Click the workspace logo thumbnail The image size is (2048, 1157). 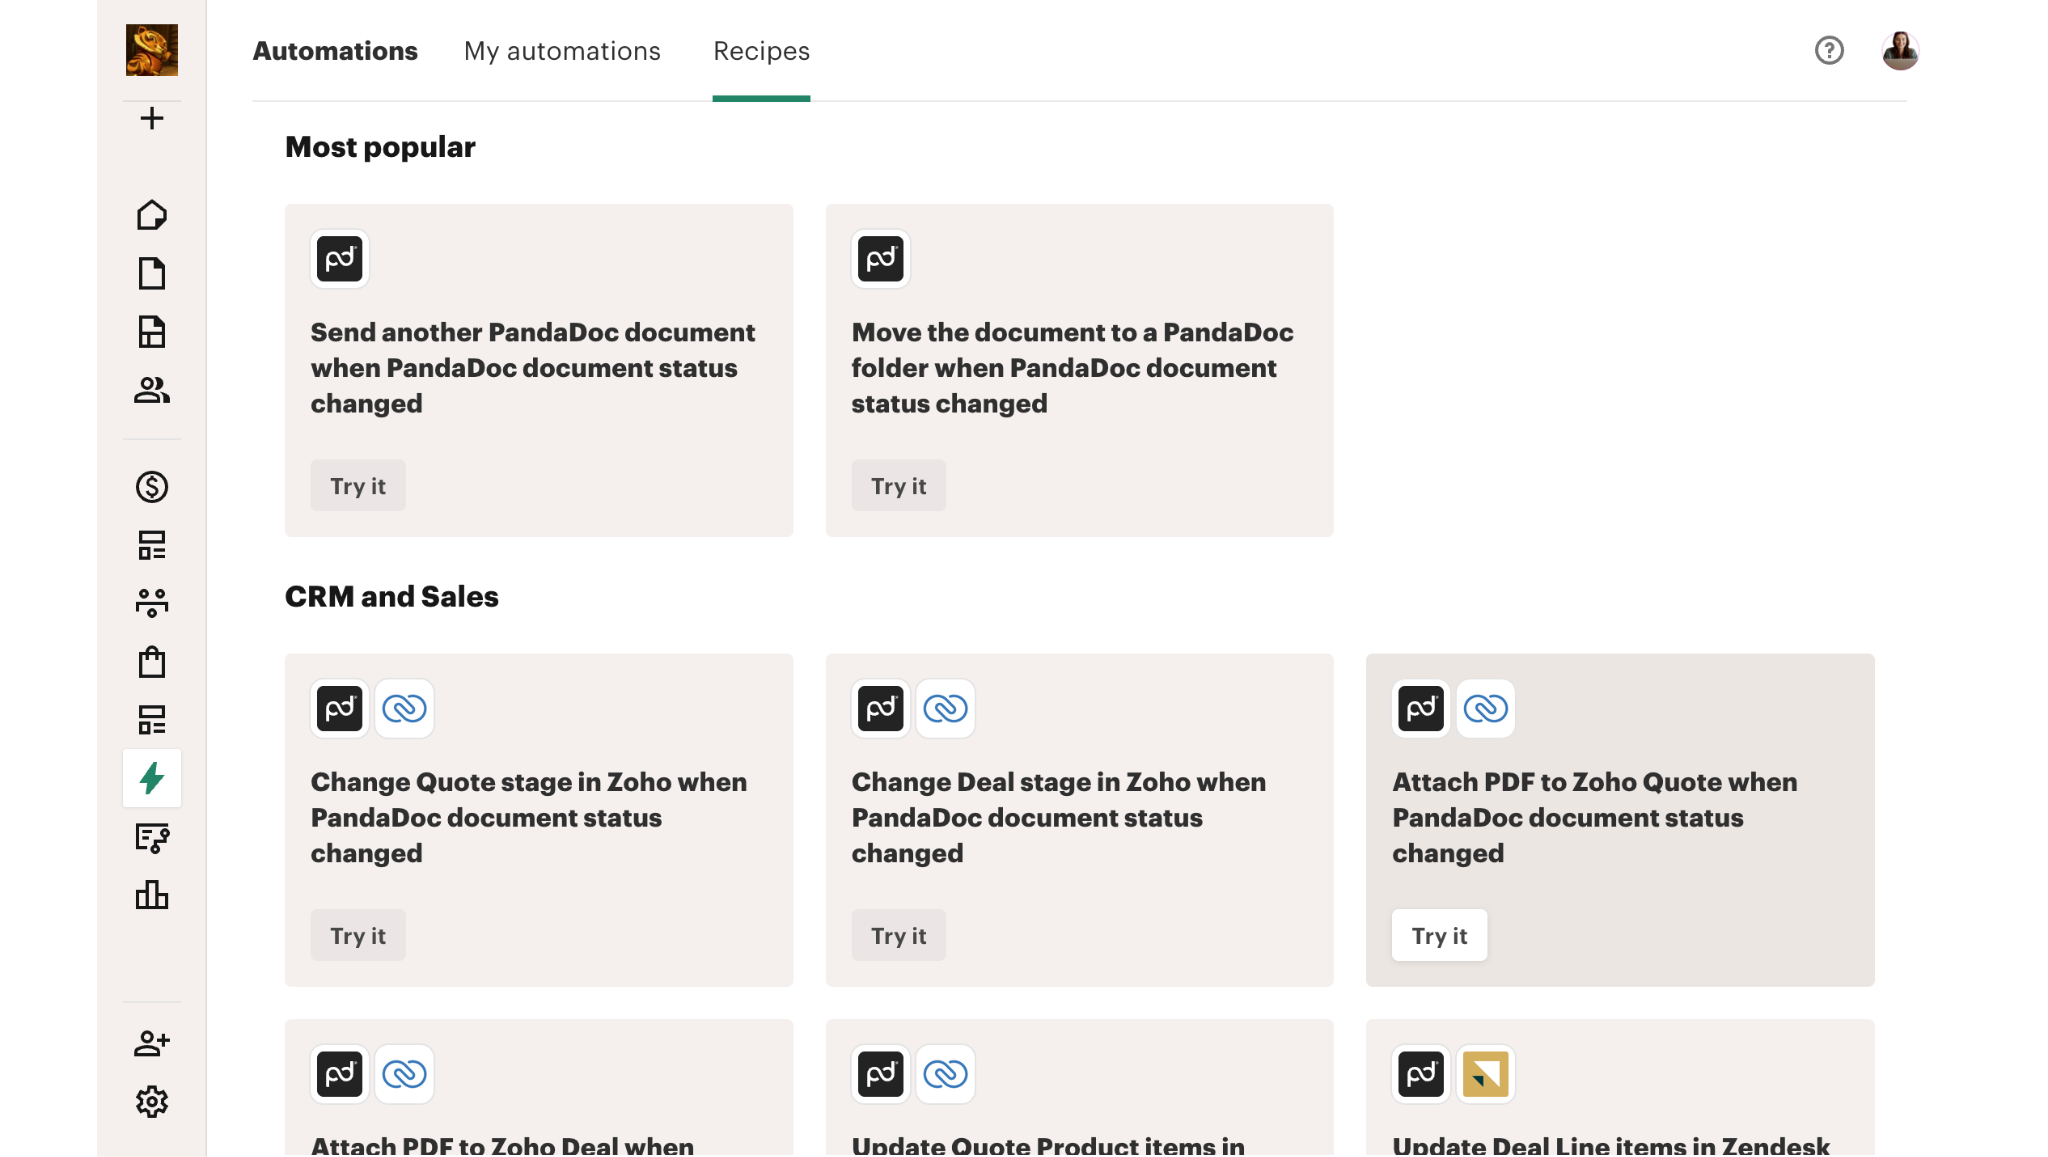(x=152, y=50)
